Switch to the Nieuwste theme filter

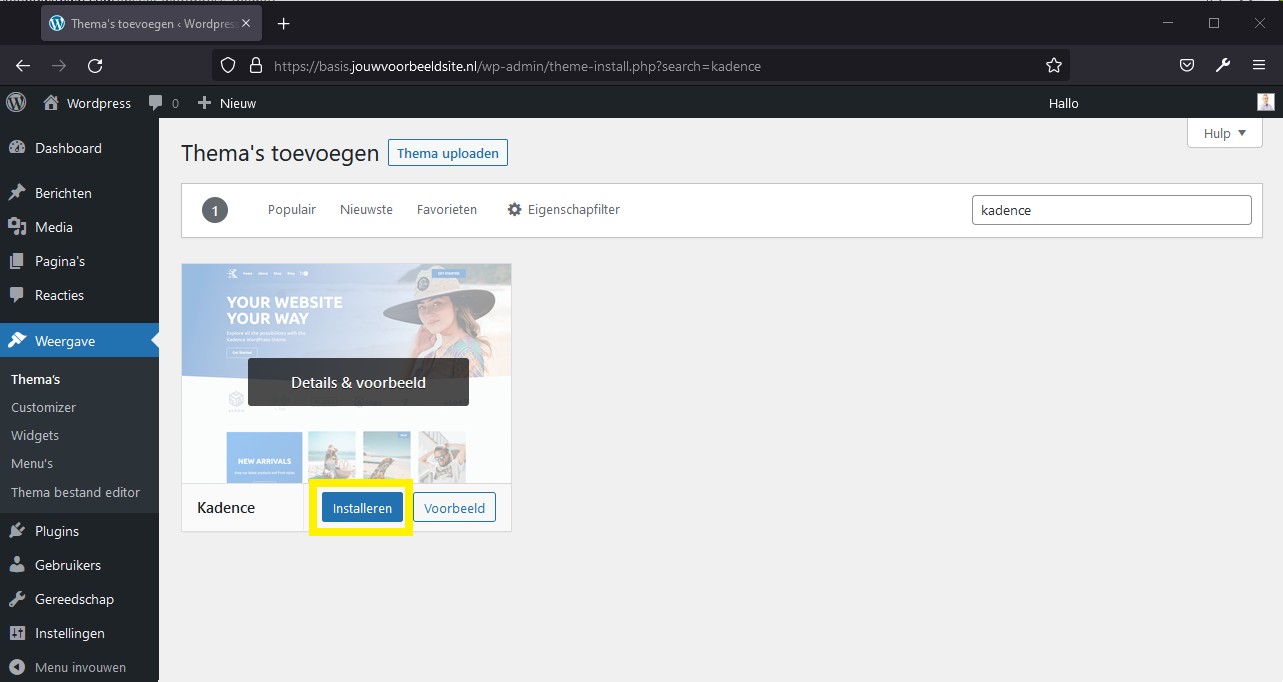[366, 209]
